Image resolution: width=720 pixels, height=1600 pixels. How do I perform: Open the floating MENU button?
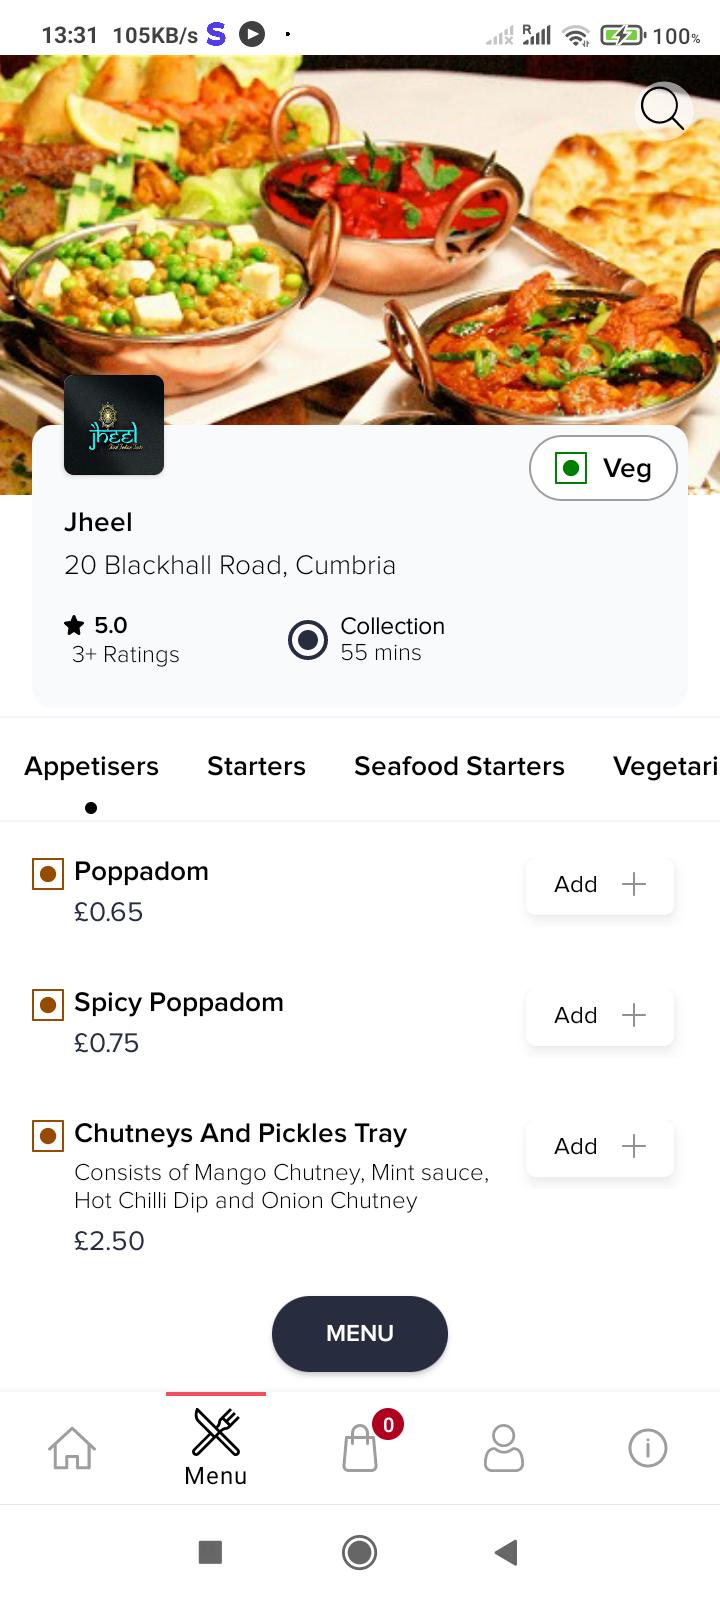[x=360, y=1334]
